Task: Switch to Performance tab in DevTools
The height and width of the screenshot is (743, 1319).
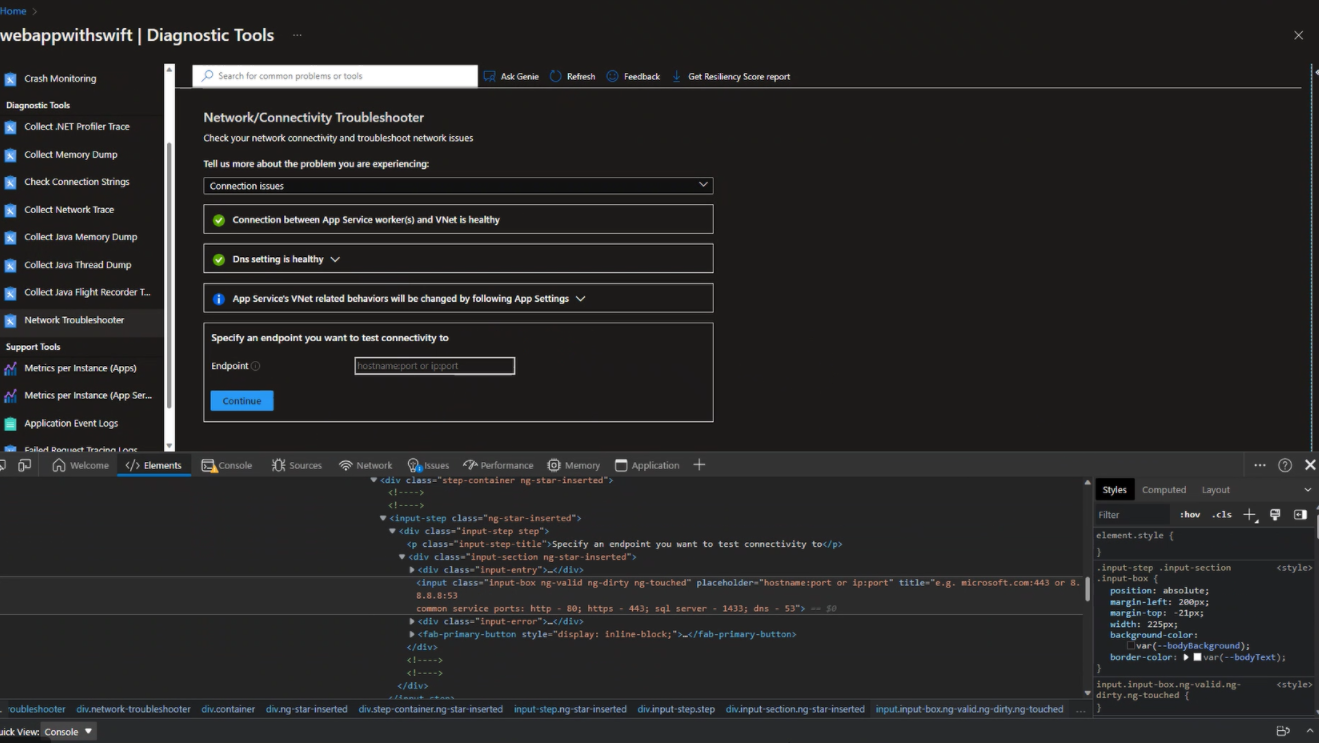Action: pos(498,465)
